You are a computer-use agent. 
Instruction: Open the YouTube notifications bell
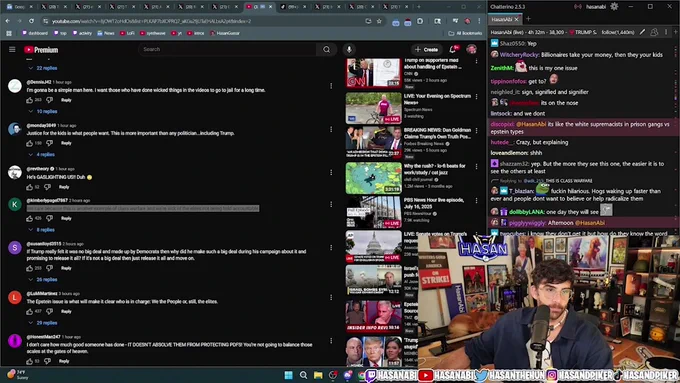pyautogui.click(x=453, y=49)
